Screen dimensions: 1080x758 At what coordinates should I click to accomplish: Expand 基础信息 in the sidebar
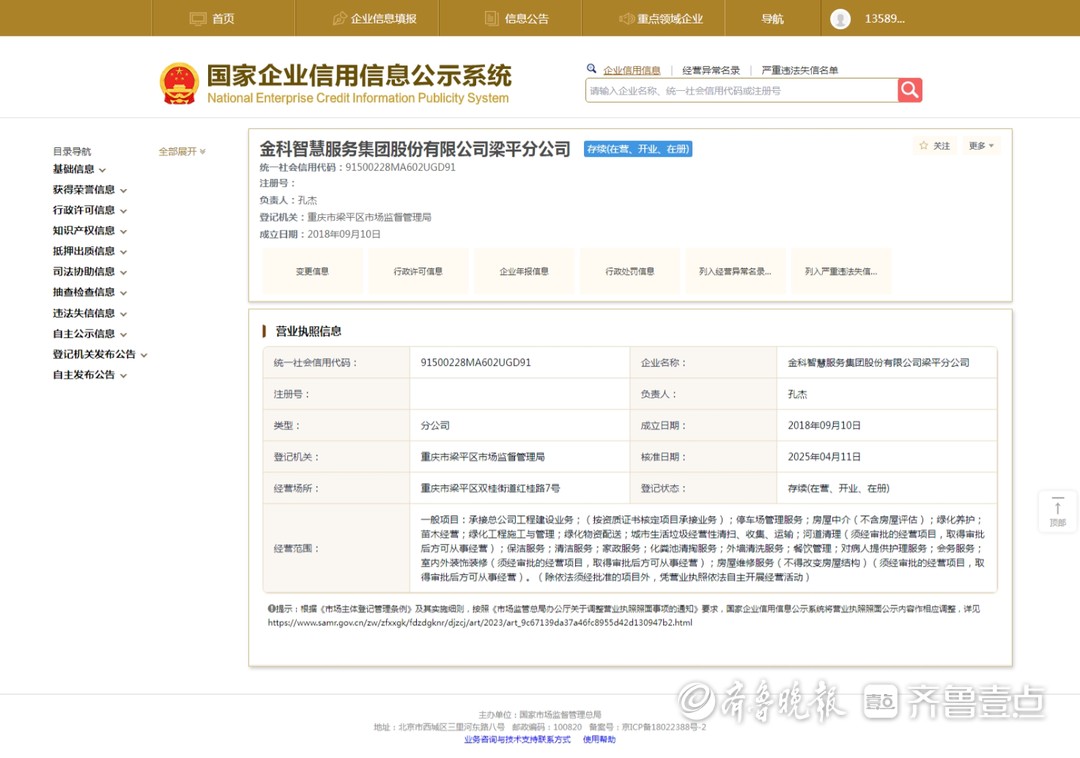coord(79,169)
